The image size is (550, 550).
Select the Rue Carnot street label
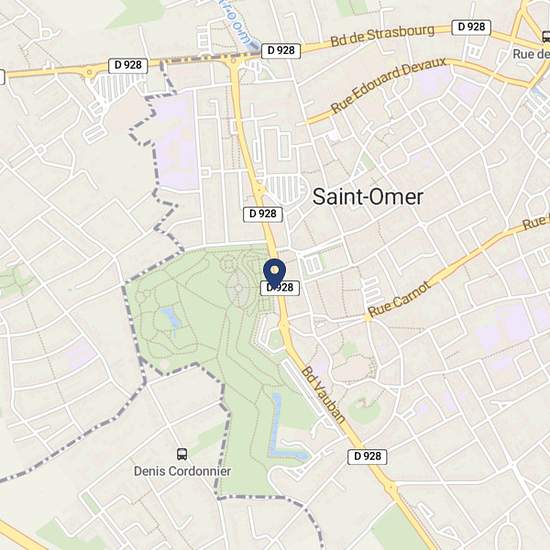point(399,299)
